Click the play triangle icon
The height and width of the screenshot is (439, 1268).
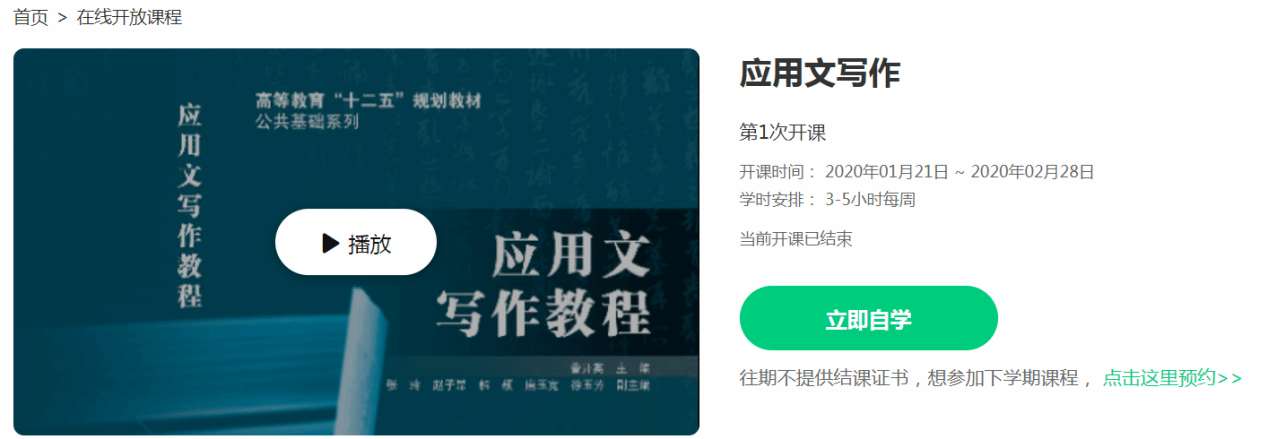(x=330, y=243)
